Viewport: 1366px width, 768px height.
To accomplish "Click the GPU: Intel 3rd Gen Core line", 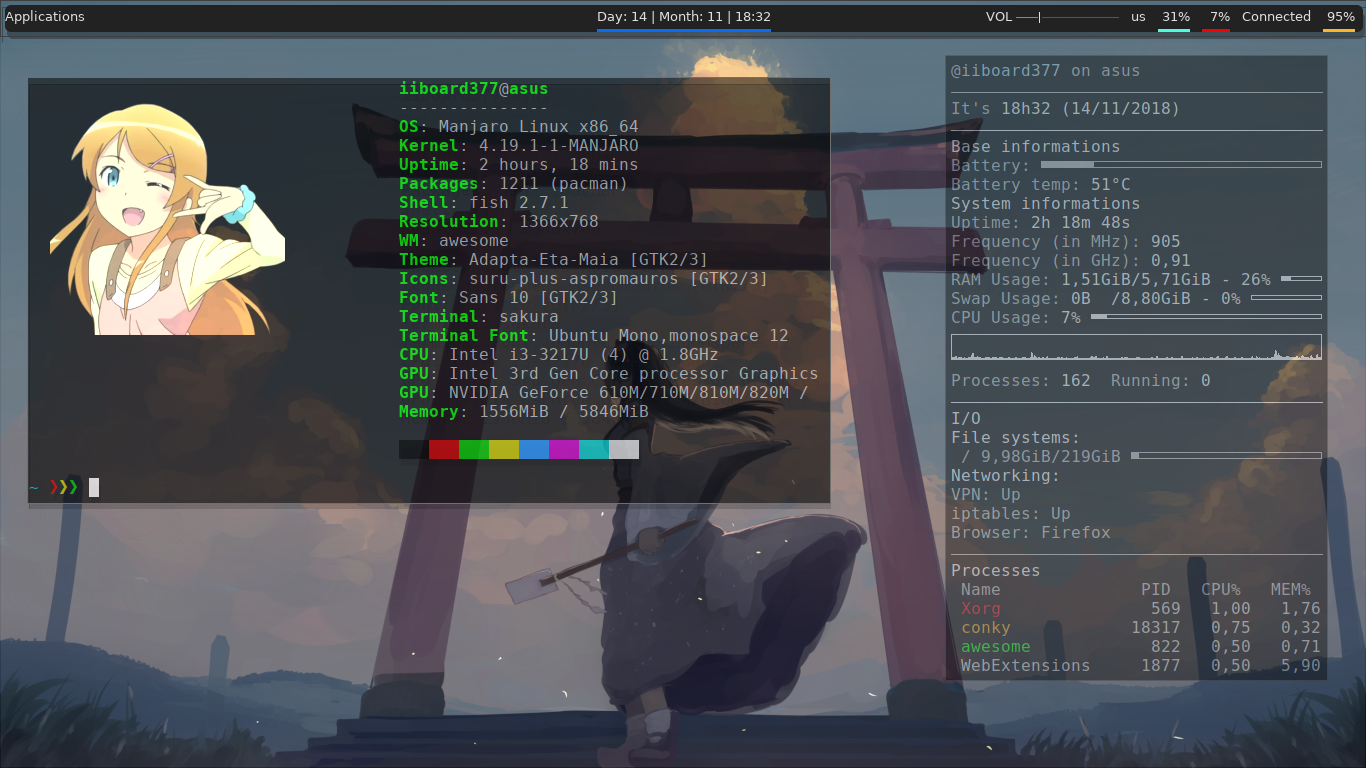I will (x=609, y=374).
